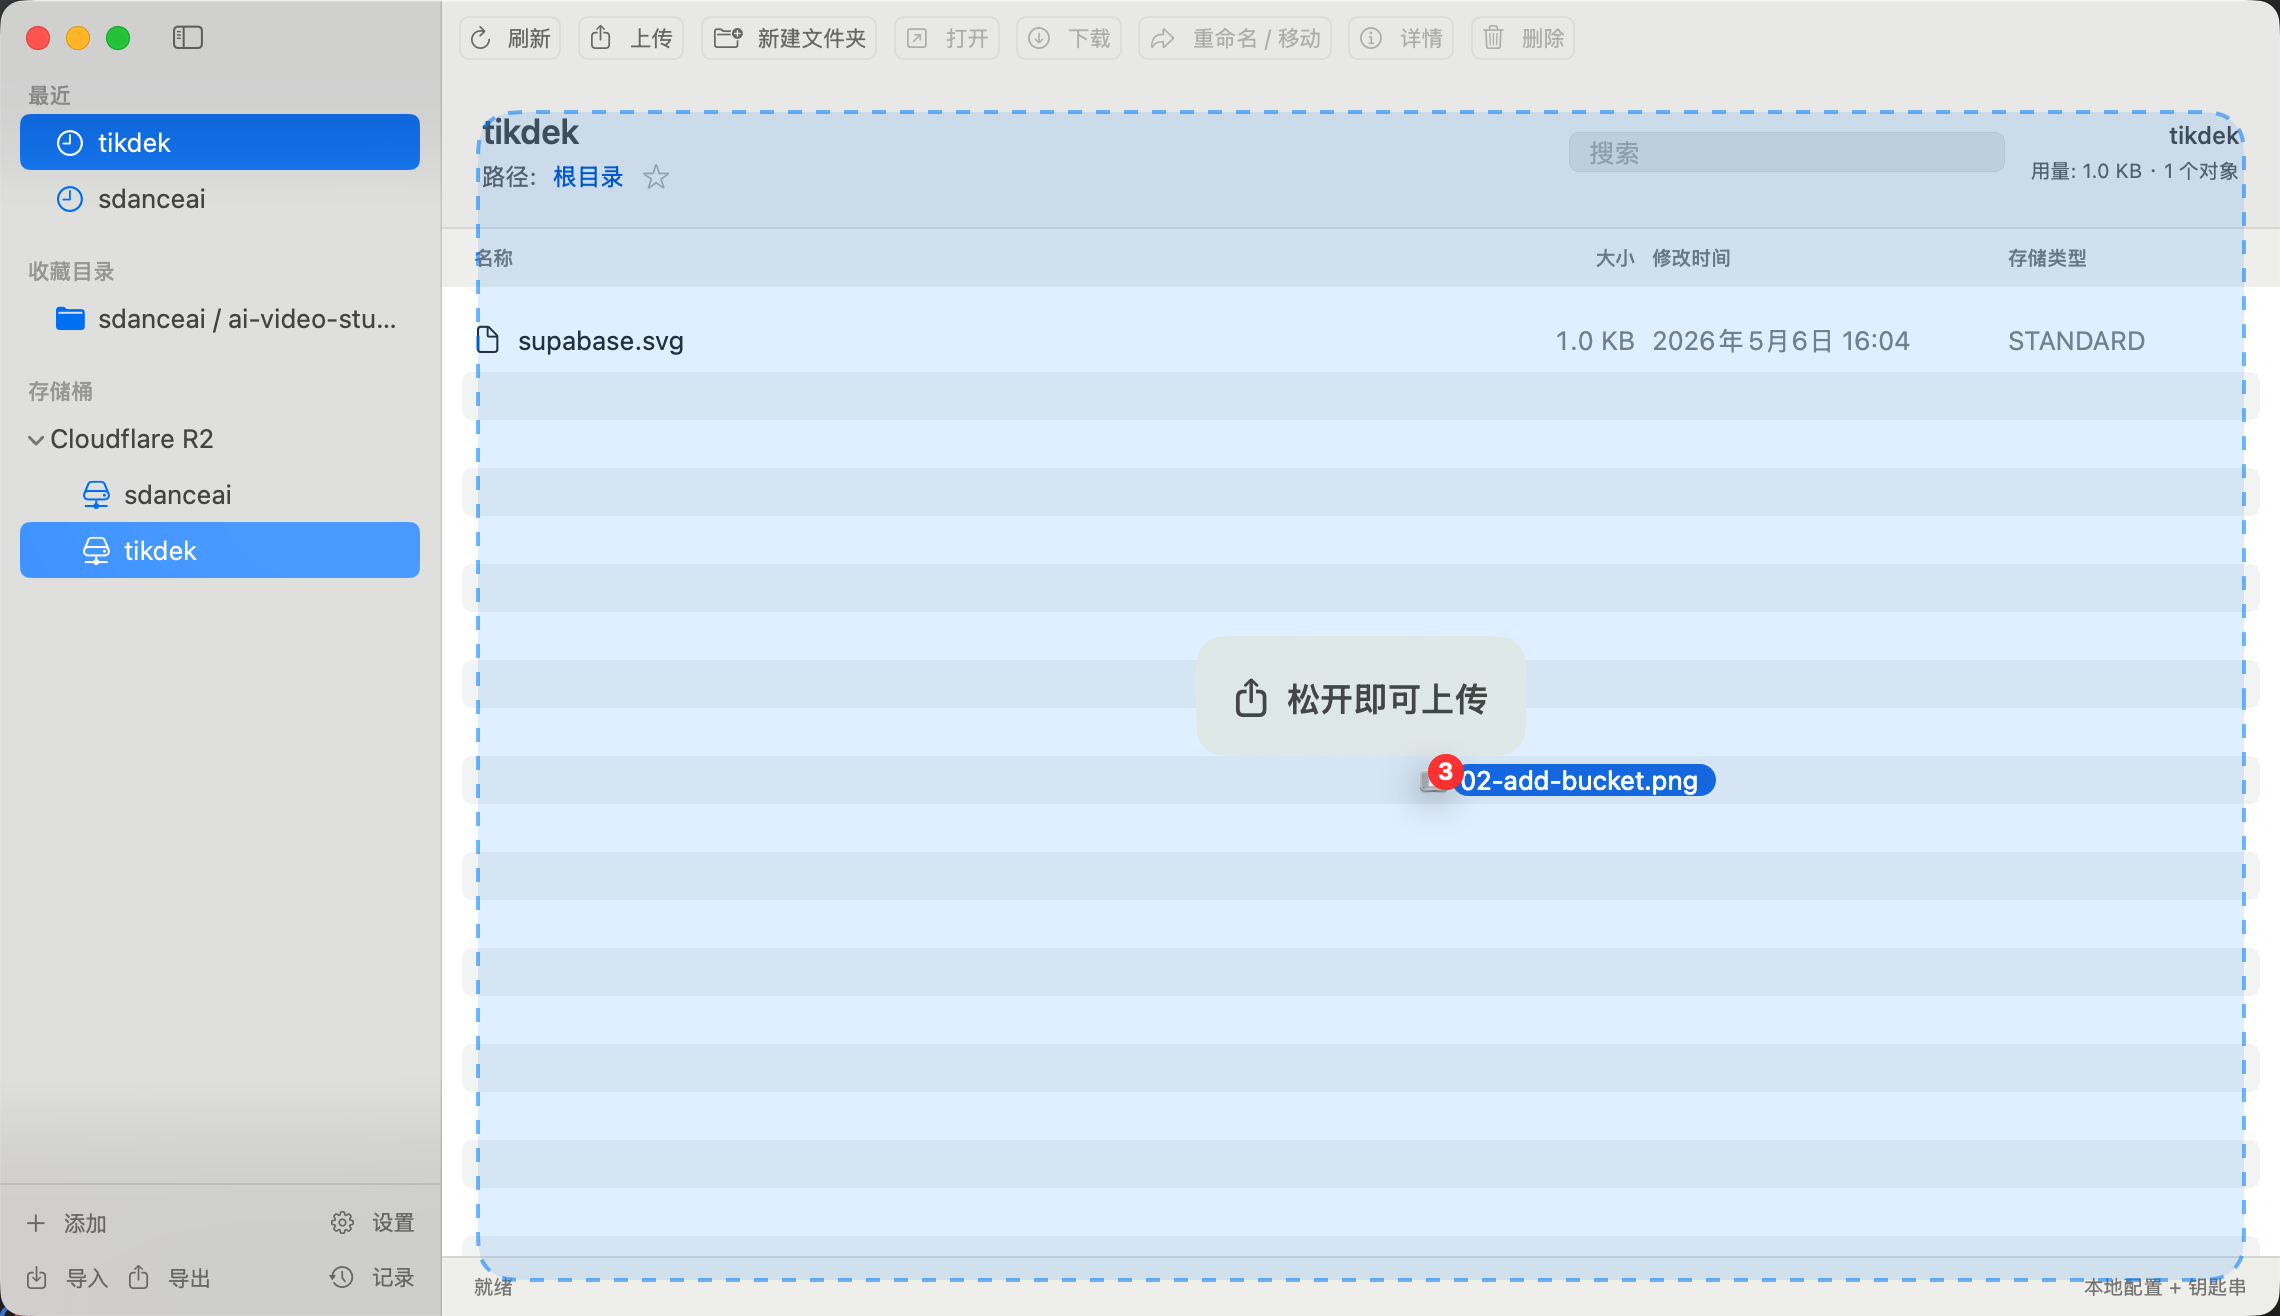
Task: Click the Export (导出) button
Action: 169,1278
